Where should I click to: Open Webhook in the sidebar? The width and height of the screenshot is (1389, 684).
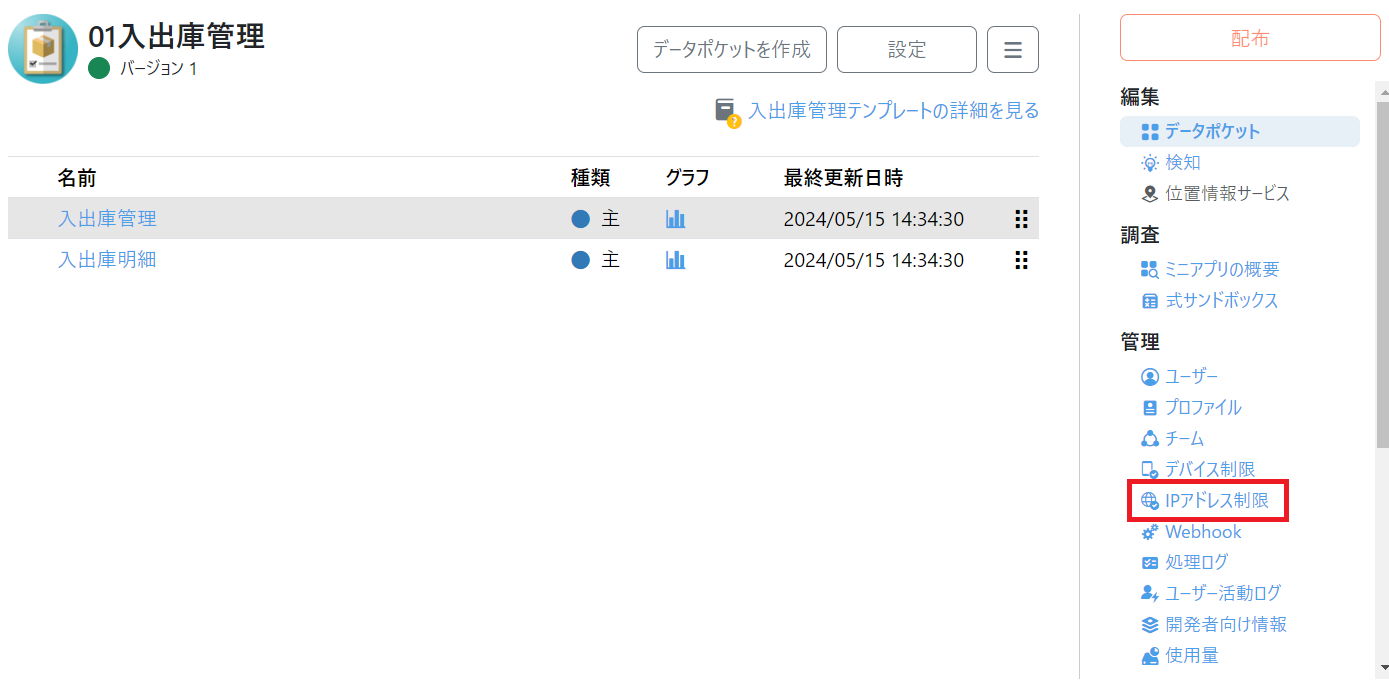(x=1203, y=531)
